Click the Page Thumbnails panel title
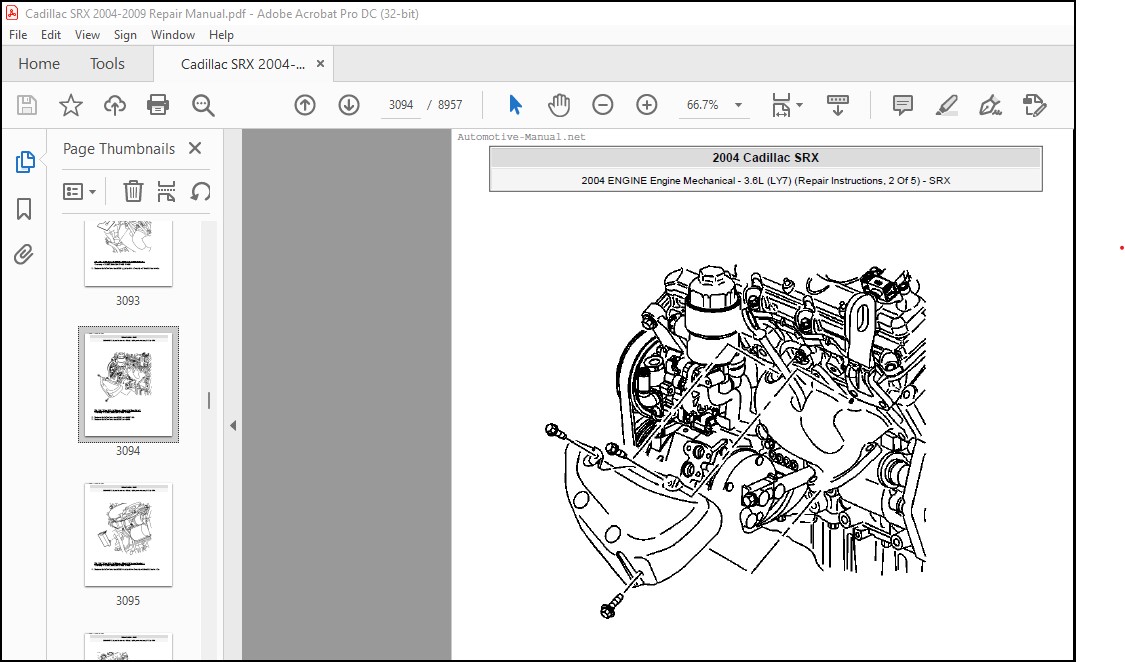The width and height of the screenshot is (1125, 662). 119,148
